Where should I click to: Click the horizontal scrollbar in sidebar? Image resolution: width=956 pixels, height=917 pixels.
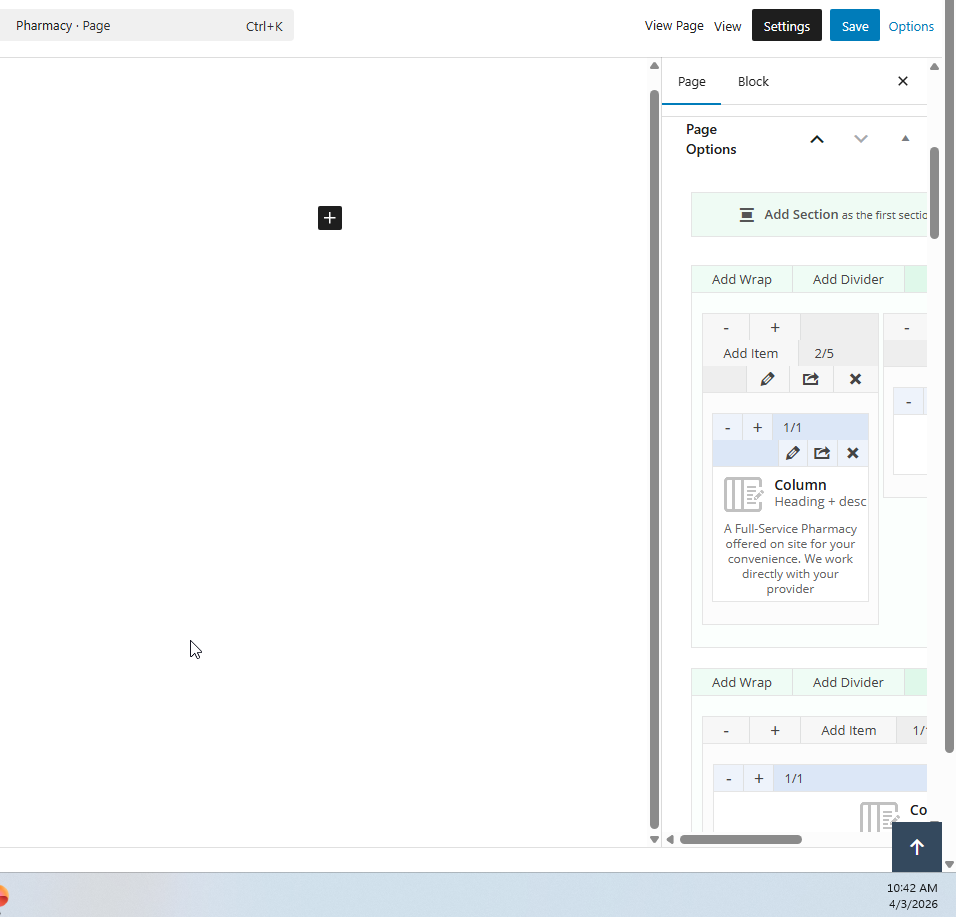tap(740, 839)
